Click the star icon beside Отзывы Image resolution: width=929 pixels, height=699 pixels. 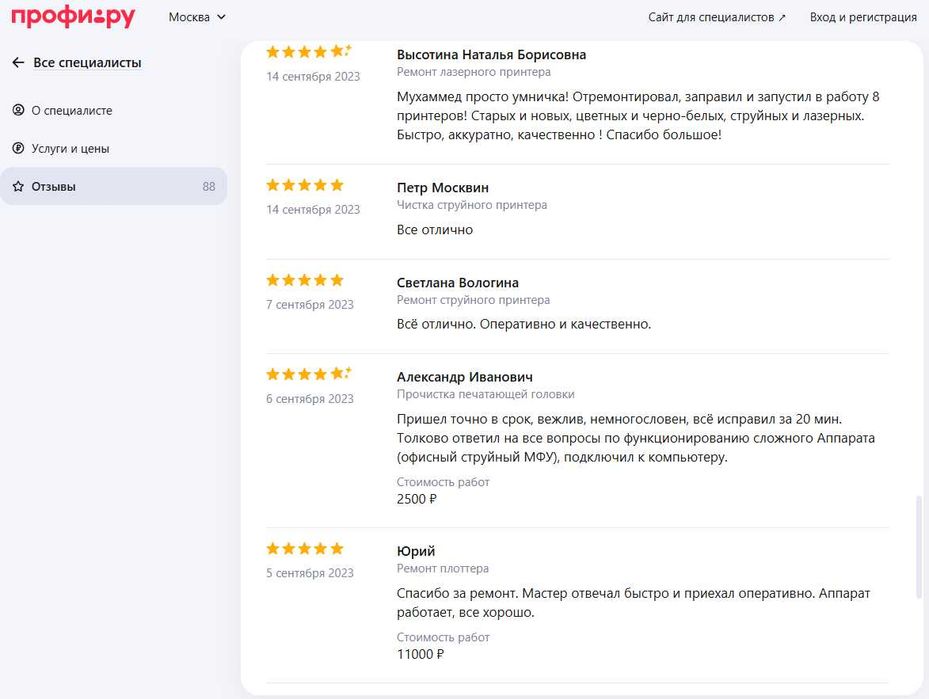point(18,186)
